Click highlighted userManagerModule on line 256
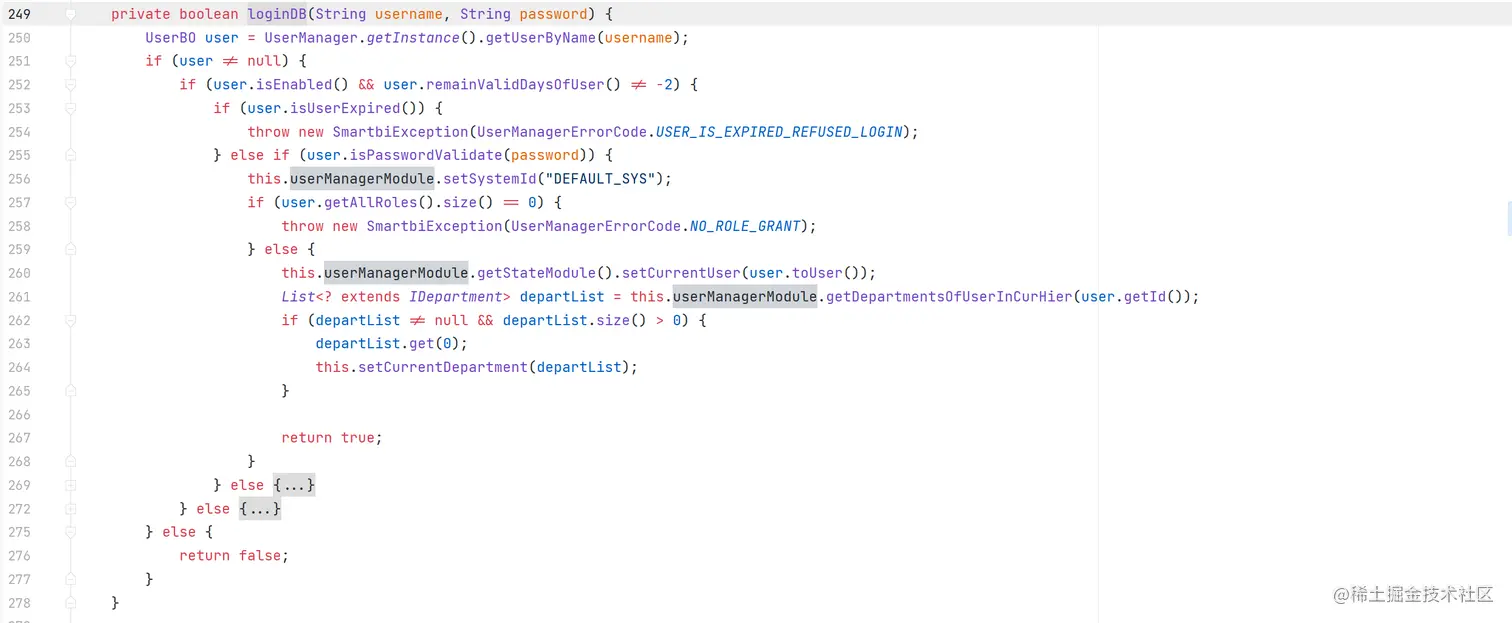This screenshot has height=623, width=1512. pos(362,179)
